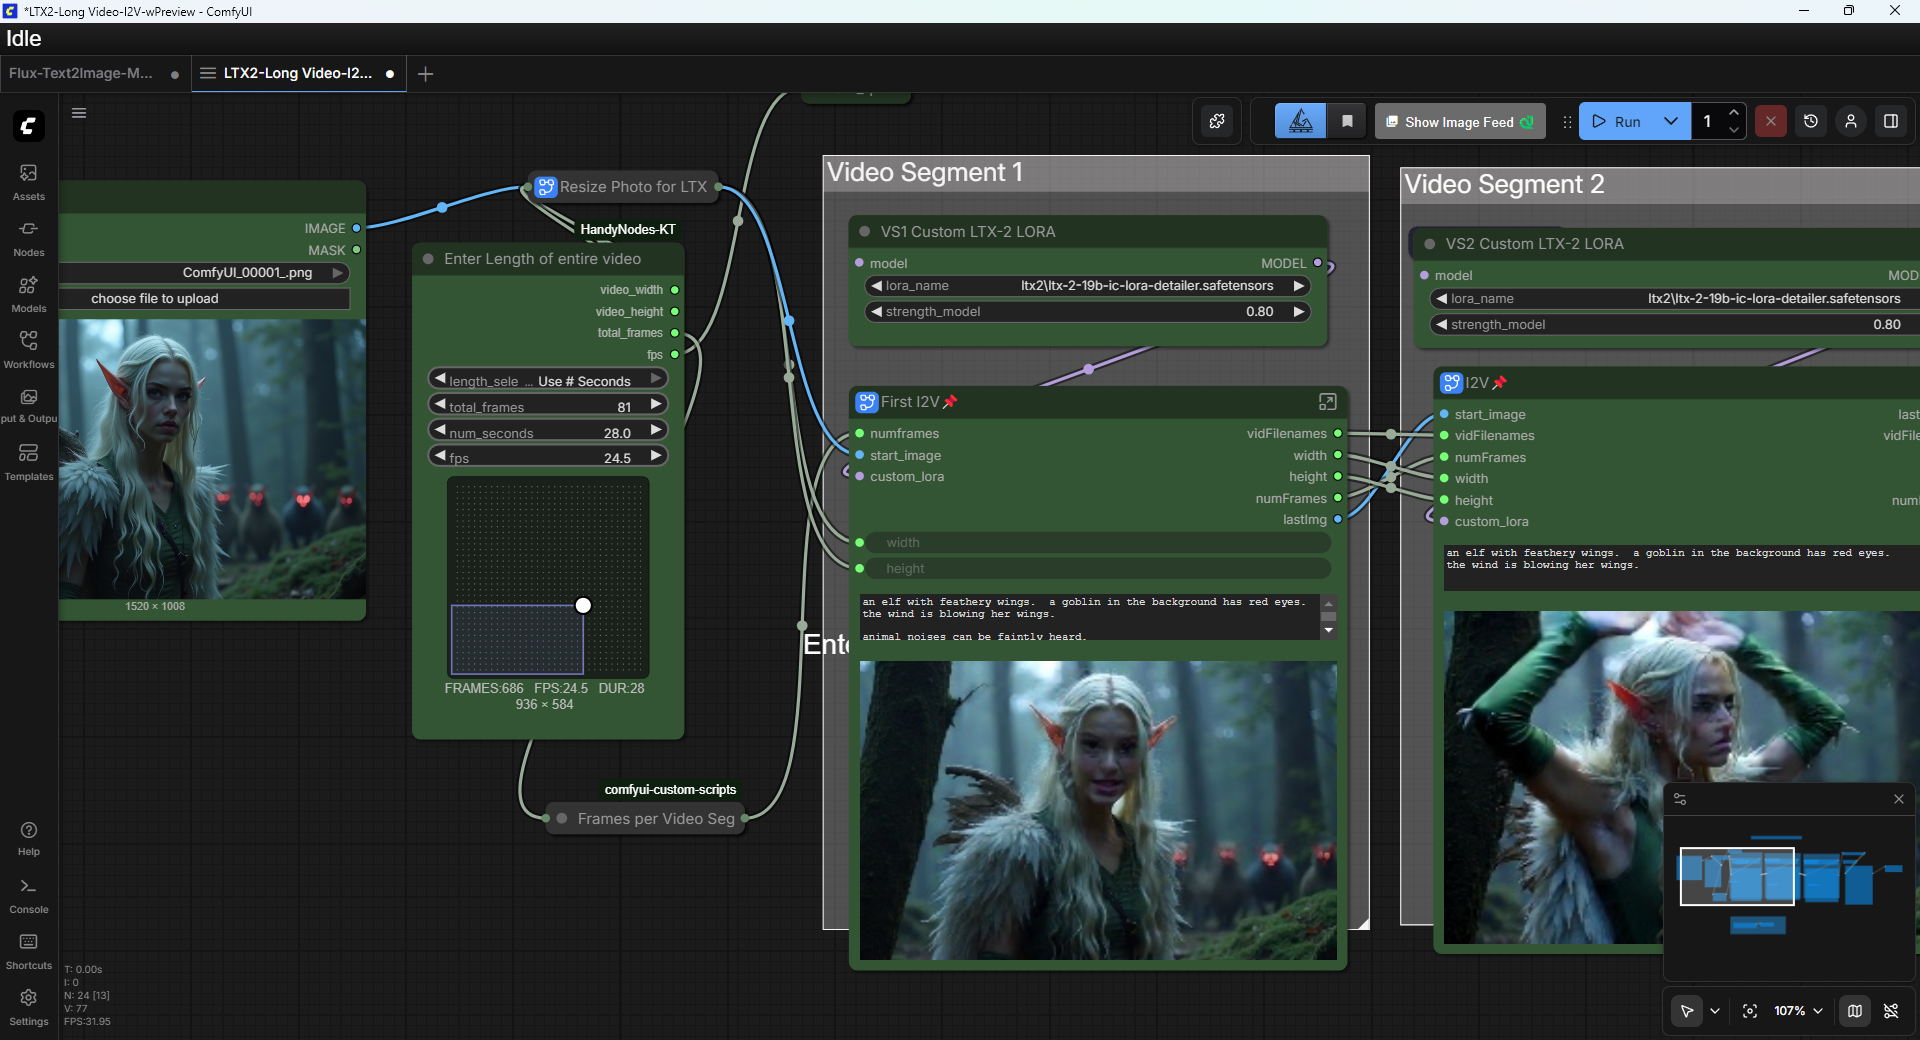The image size is (1920, 1040).
Task: Open the Console panel
Action: [28, 895]
